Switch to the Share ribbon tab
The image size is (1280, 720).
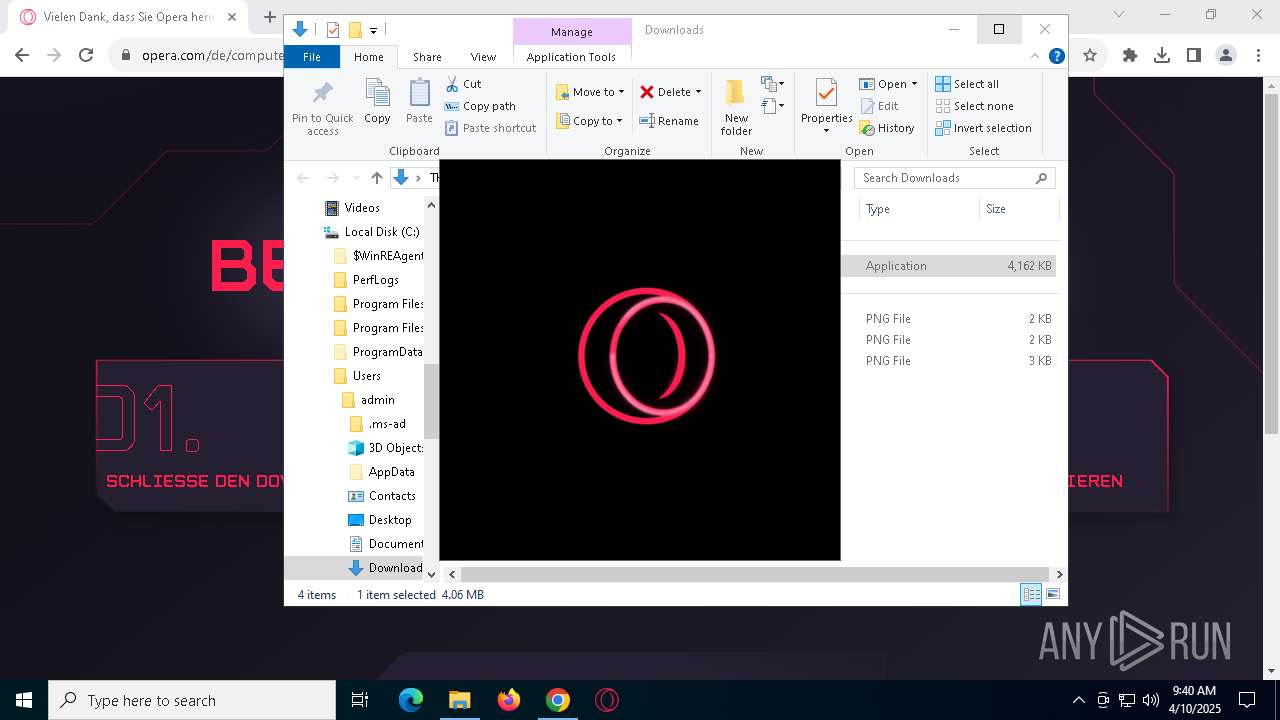pos(427,57)
